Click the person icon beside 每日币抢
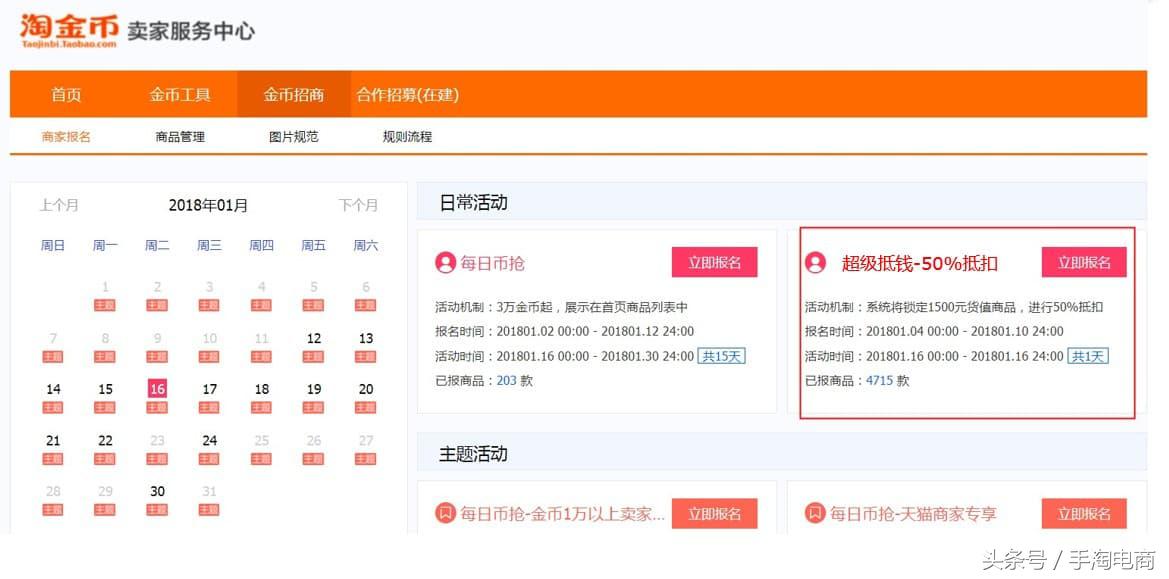1169x579 pixels. (x=447, y=262)
